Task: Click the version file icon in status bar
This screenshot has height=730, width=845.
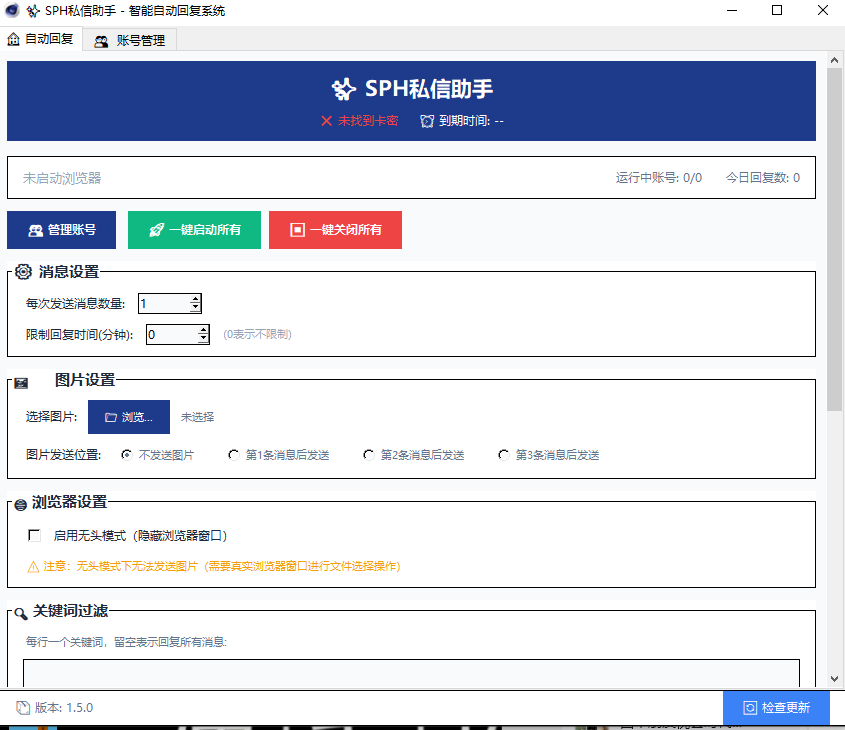Action: (x=23, y=707)
